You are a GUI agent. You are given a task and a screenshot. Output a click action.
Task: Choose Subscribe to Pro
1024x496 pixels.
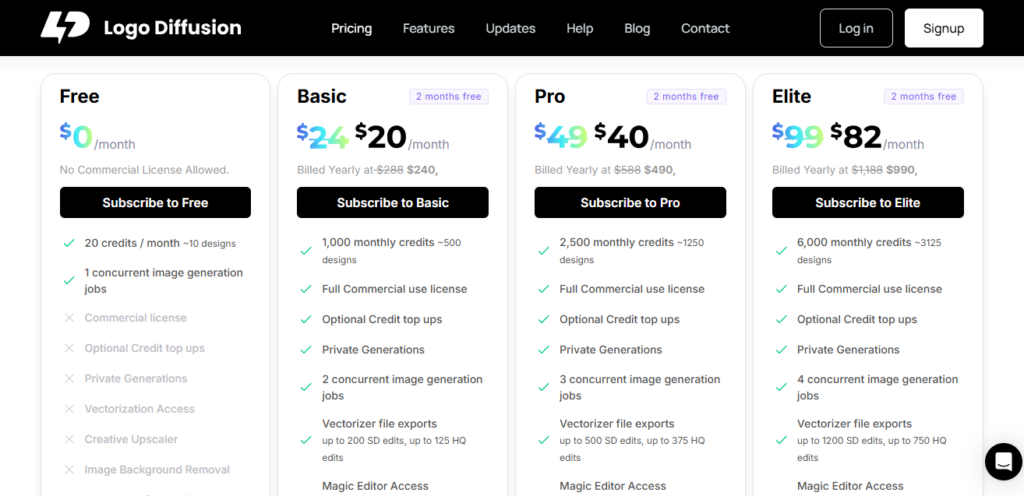coord(630,202)
